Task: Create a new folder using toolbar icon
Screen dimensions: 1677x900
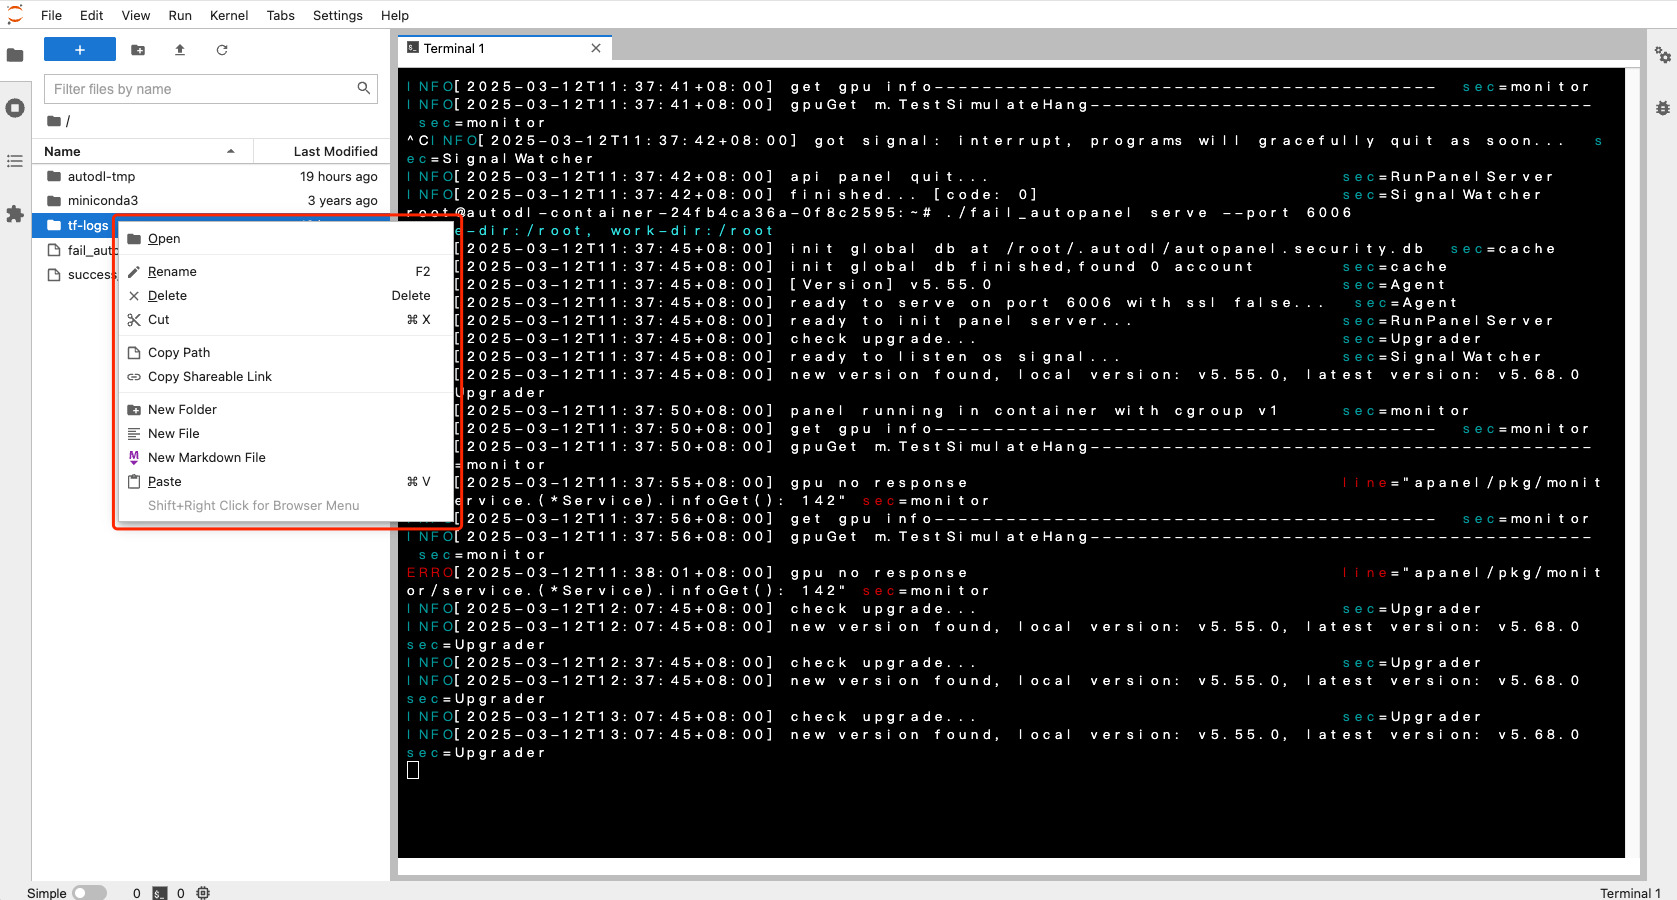Action: click(x=138, y=49)
